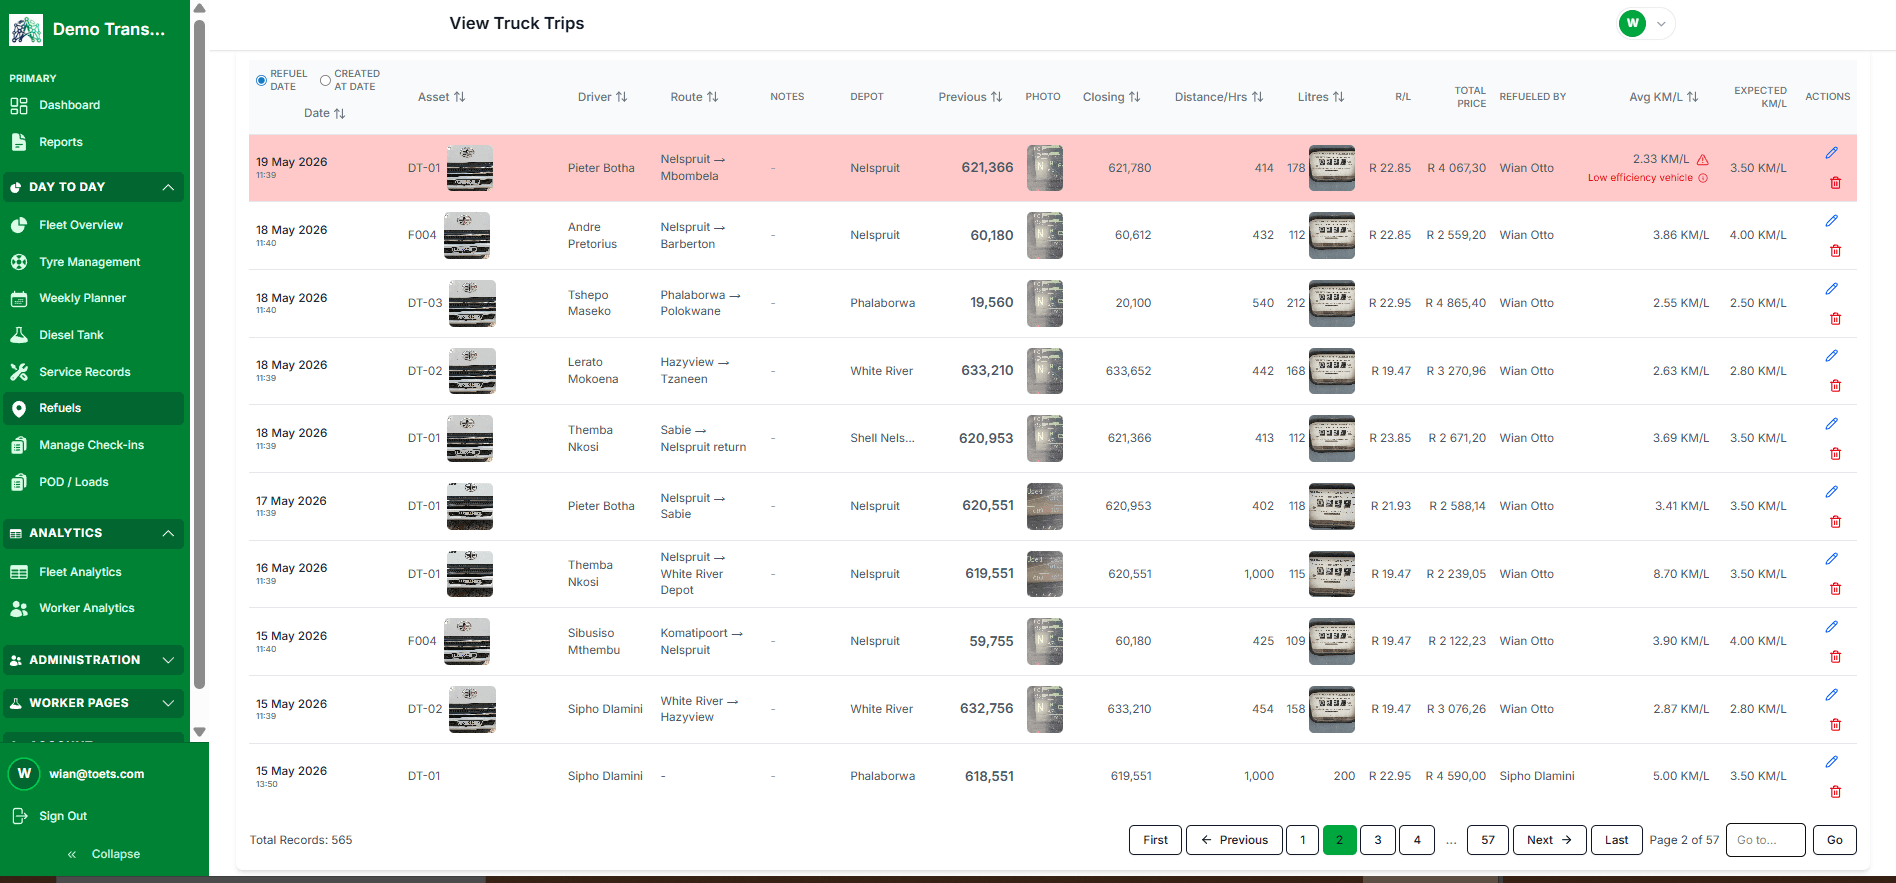Delete the 17 May Pieter Botha record
This screenshot has width=1896, height=883.
[x=1835, y=522]
